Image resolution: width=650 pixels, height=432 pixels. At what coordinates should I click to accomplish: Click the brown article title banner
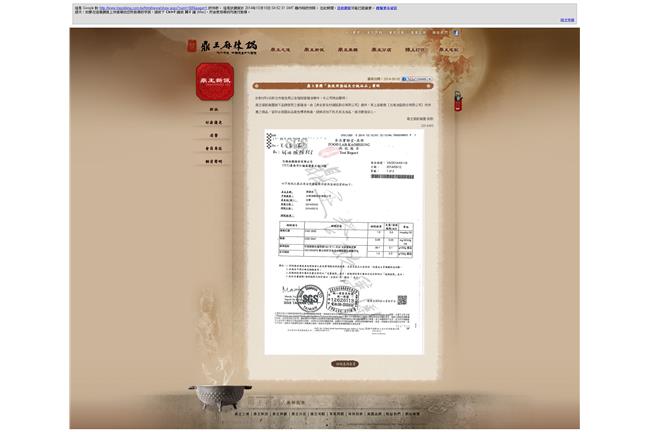[343, 86]
